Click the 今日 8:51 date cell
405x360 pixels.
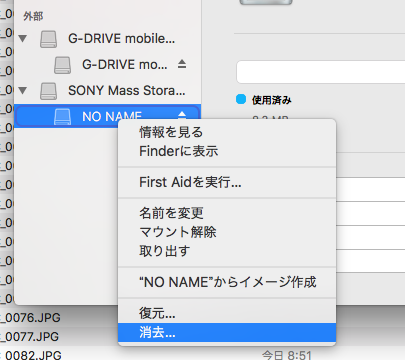[287, 355]
